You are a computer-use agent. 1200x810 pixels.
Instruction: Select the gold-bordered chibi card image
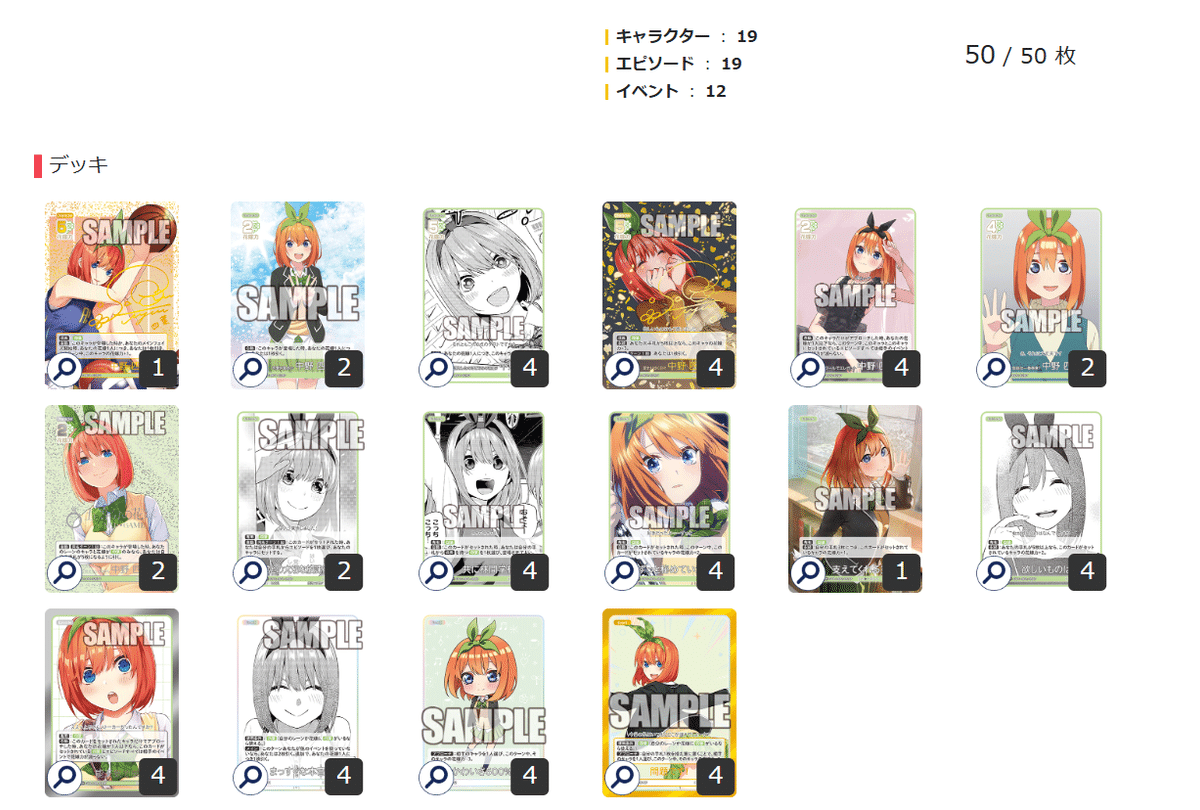[x=669, y=702]
